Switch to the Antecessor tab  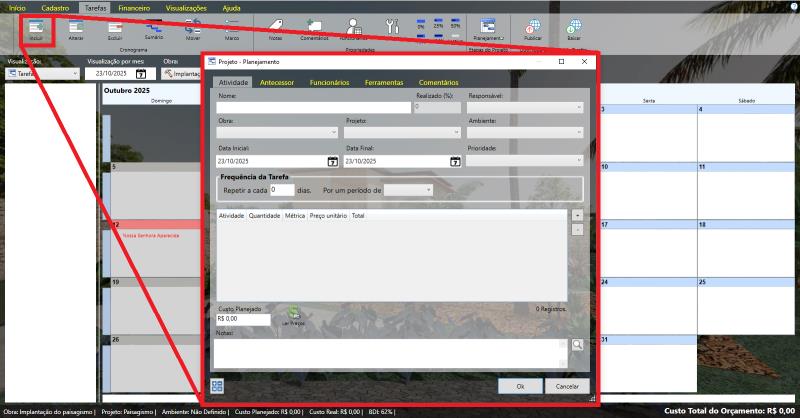(276, 83)
